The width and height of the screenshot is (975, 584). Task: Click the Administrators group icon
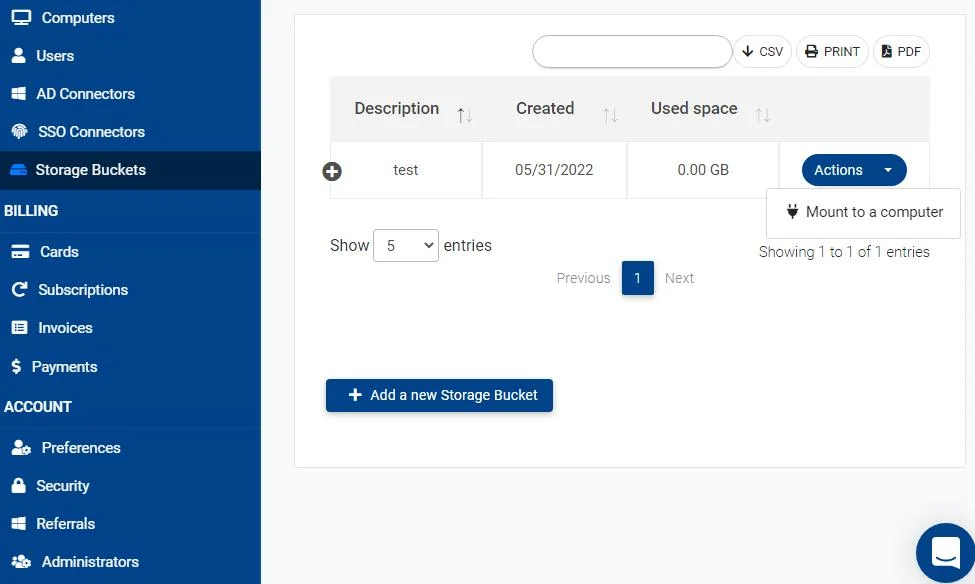pos(21,561)
